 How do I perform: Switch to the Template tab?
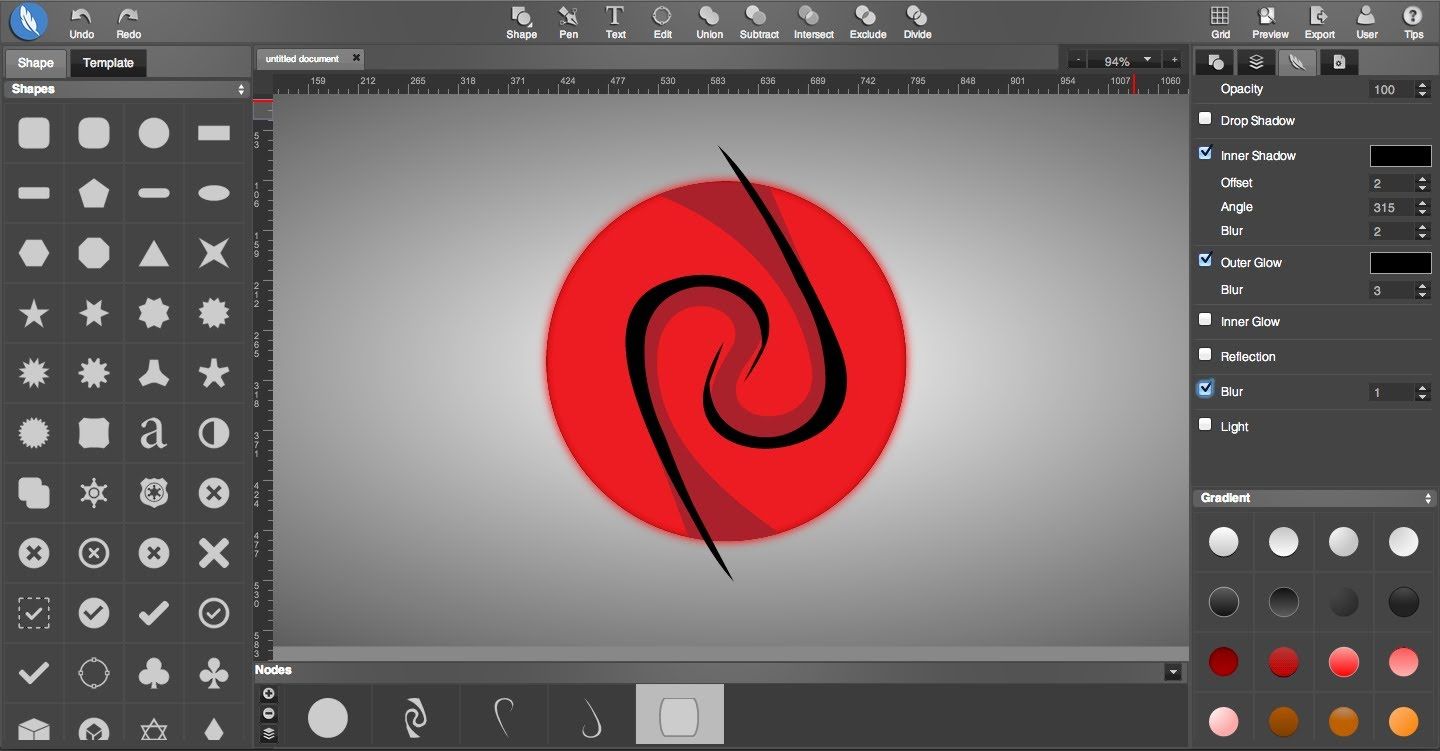(107, 62)
